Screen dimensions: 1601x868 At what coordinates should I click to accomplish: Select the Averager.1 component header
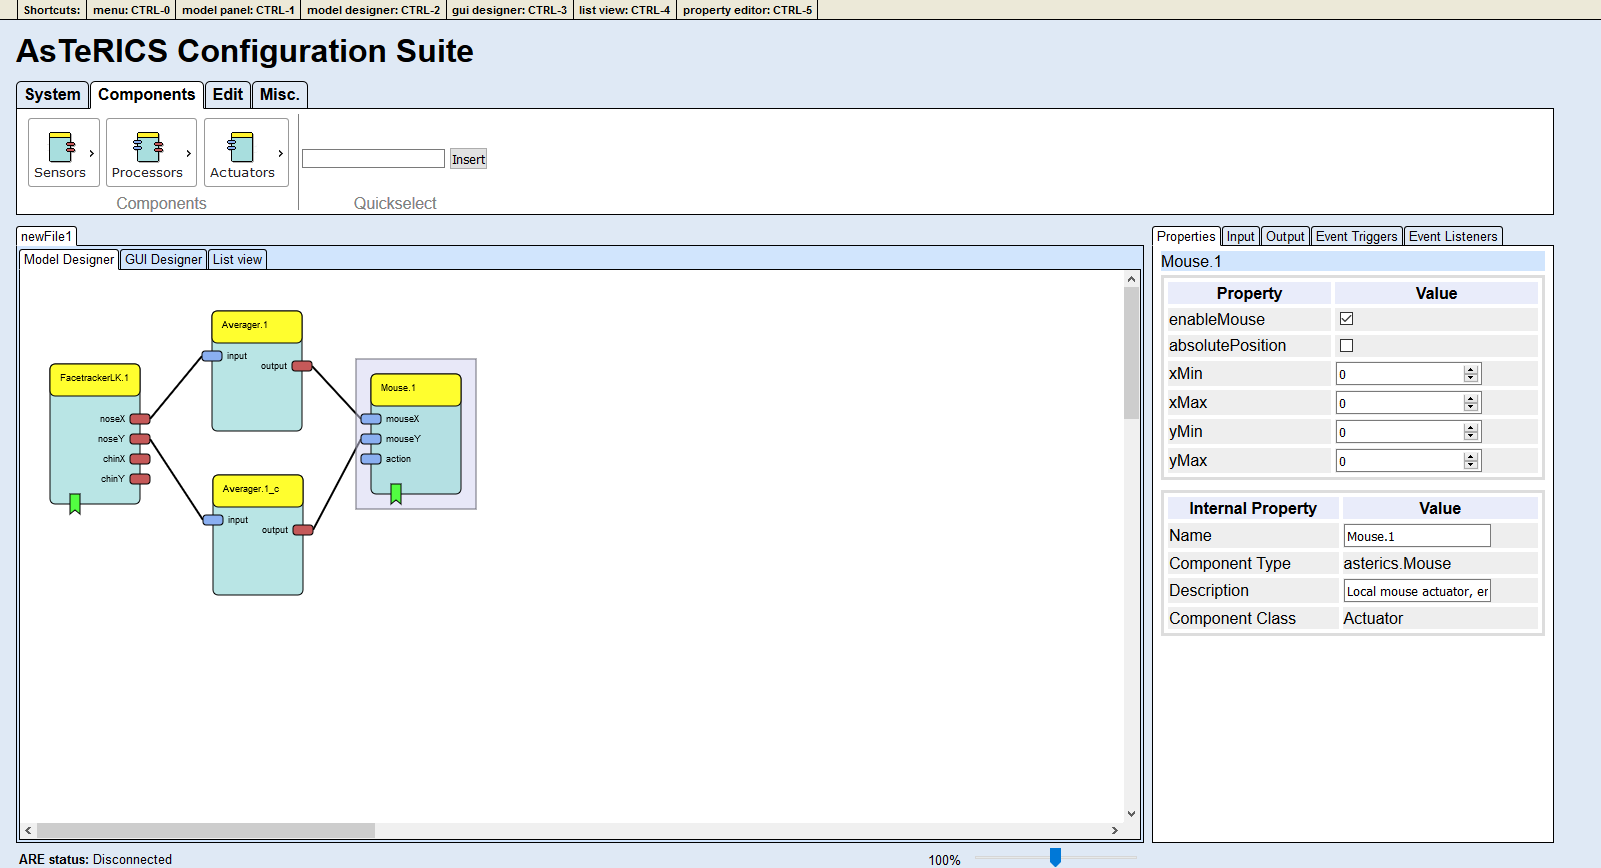257,326
